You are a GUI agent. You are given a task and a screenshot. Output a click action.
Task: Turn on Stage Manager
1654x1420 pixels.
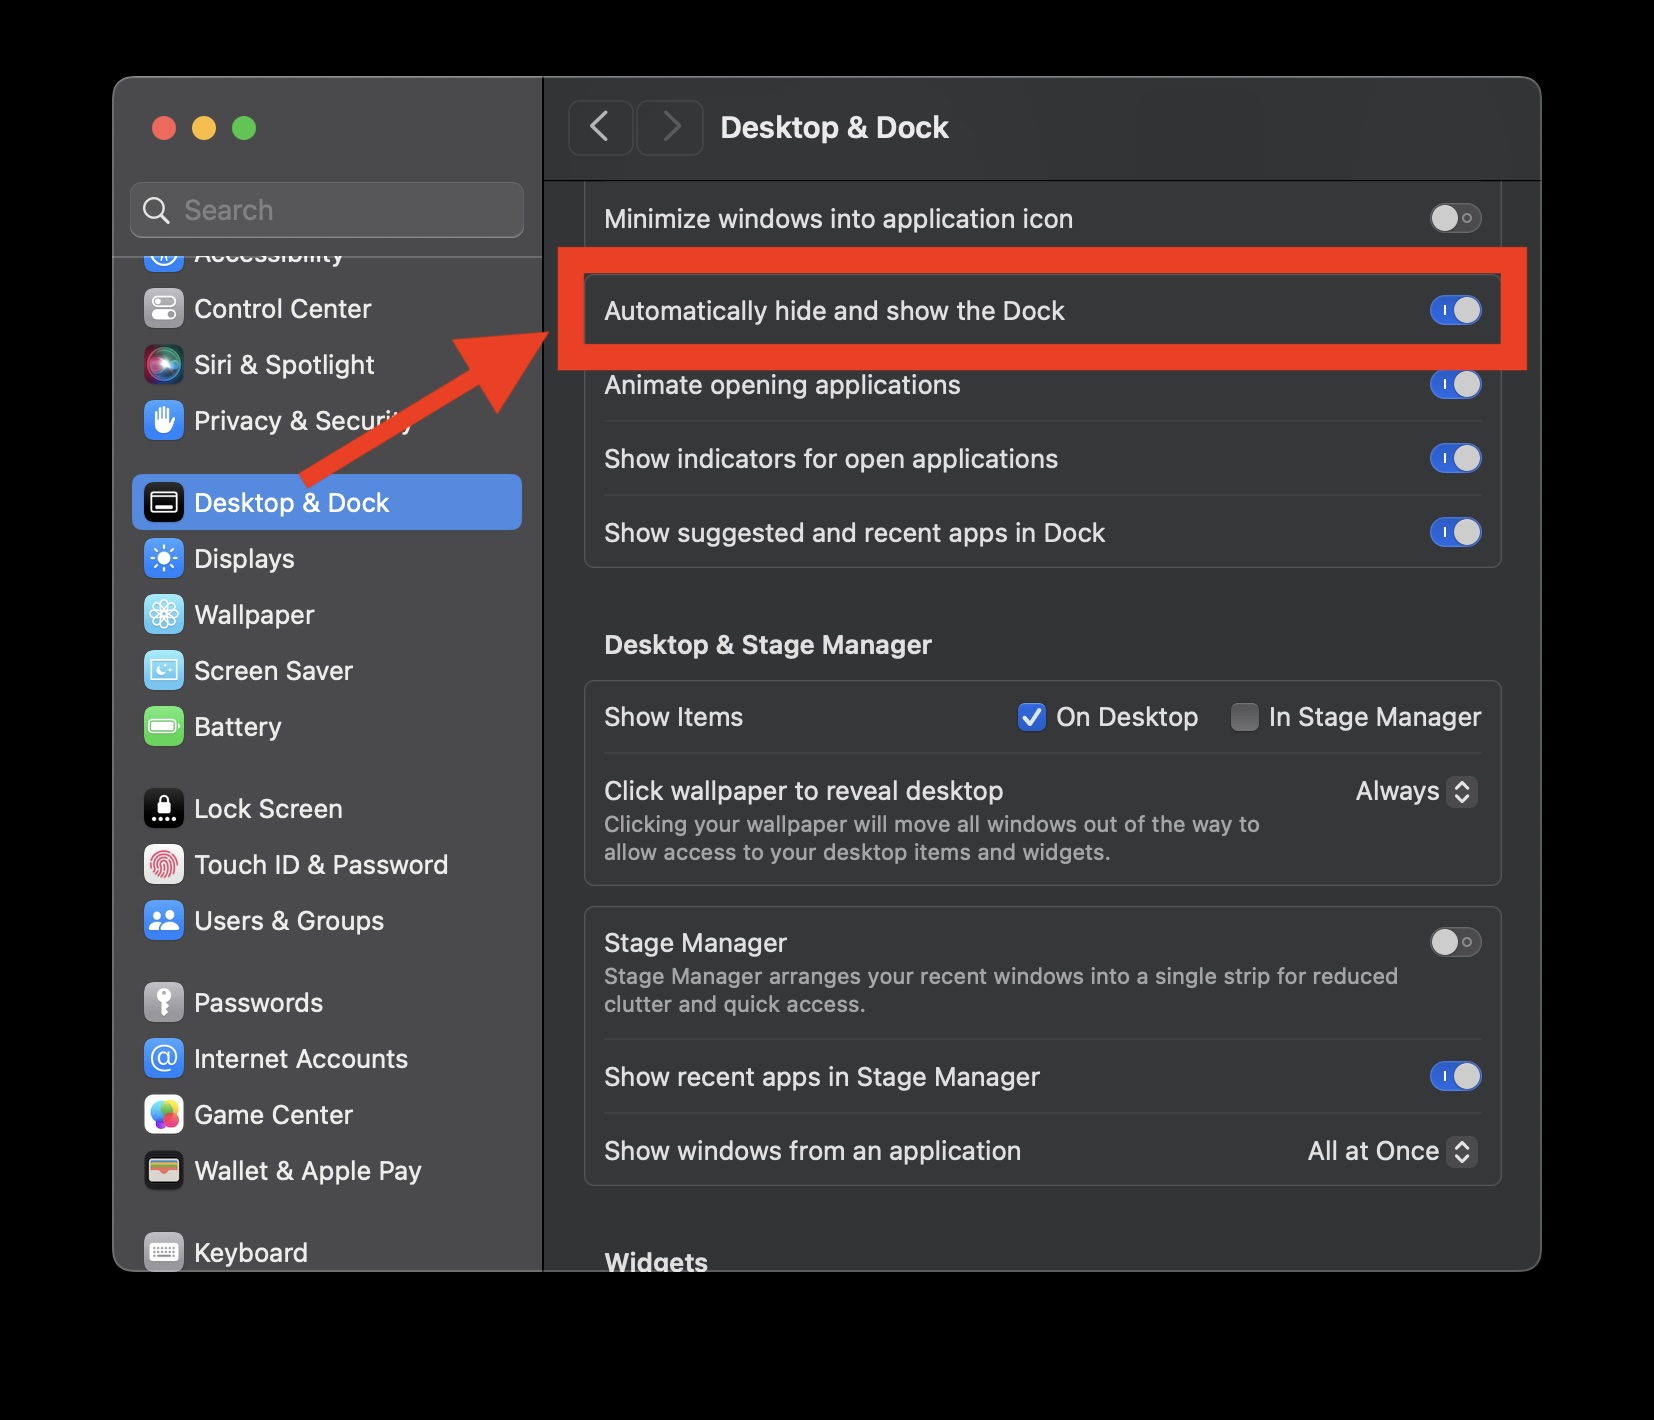coord(1455,941)
